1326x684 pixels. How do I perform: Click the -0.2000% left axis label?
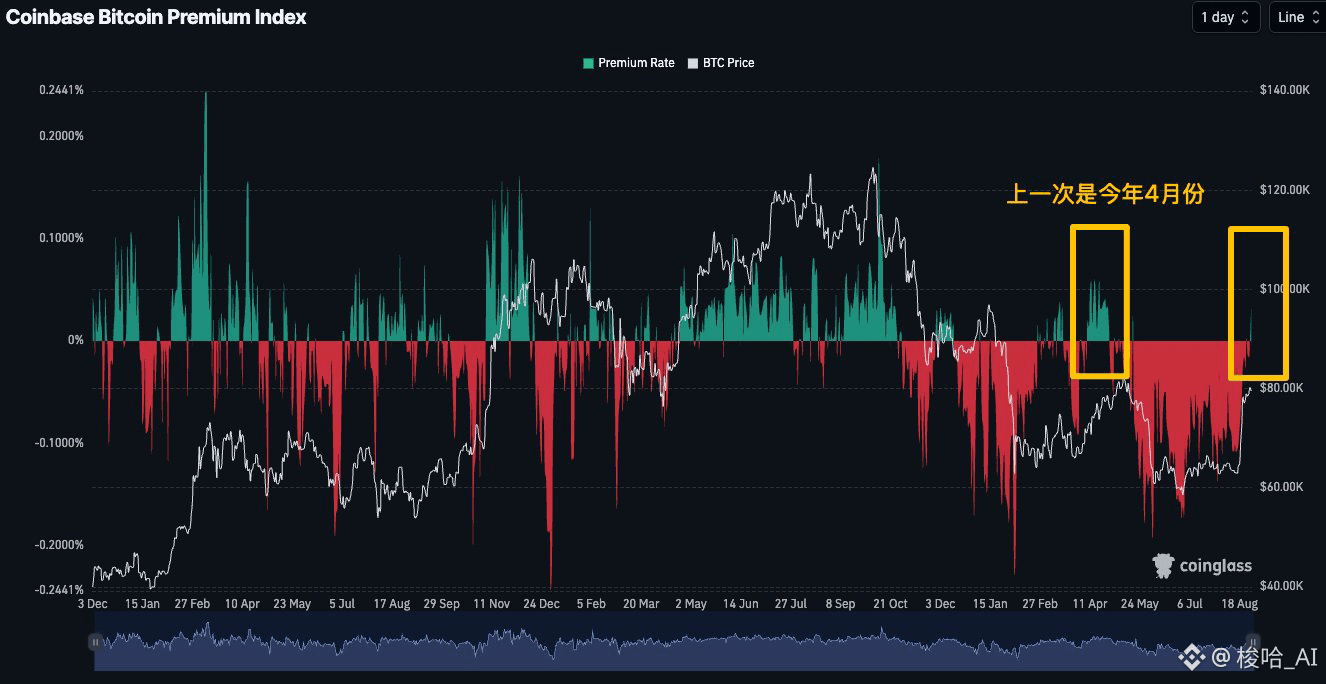[60, 545]
